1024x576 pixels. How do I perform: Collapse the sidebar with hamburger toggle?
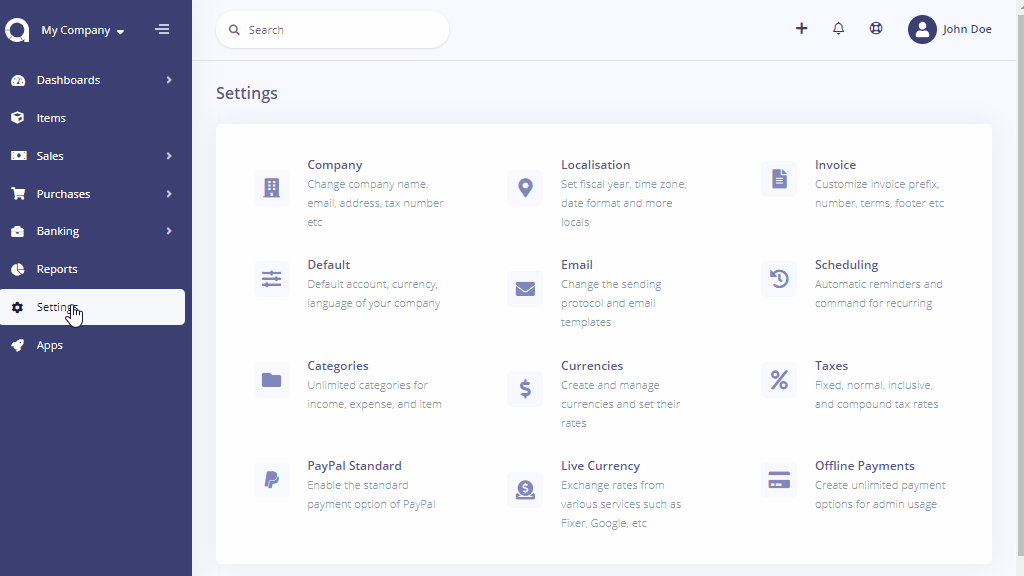click(x=162, y=29)
